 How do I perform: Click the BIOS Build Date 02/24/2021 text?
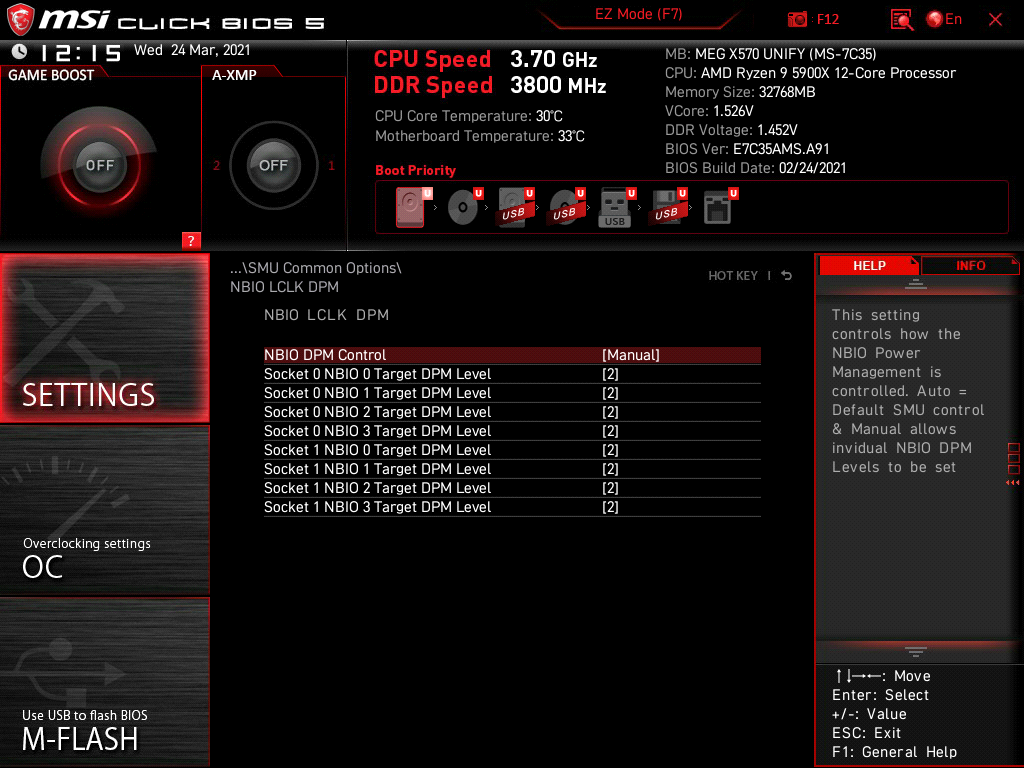pos(756,168)
